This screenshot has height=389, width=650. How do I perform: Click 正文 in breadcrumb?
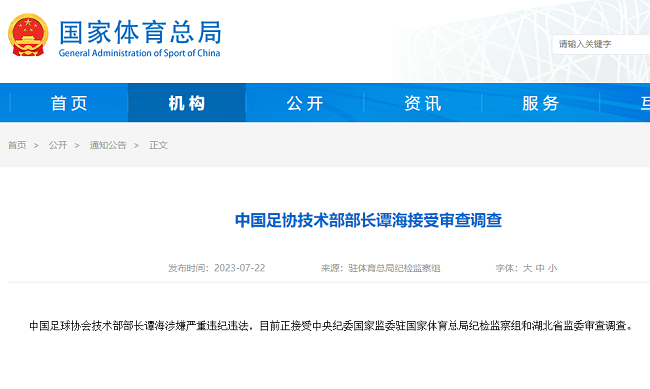click(x=158, y=145)
